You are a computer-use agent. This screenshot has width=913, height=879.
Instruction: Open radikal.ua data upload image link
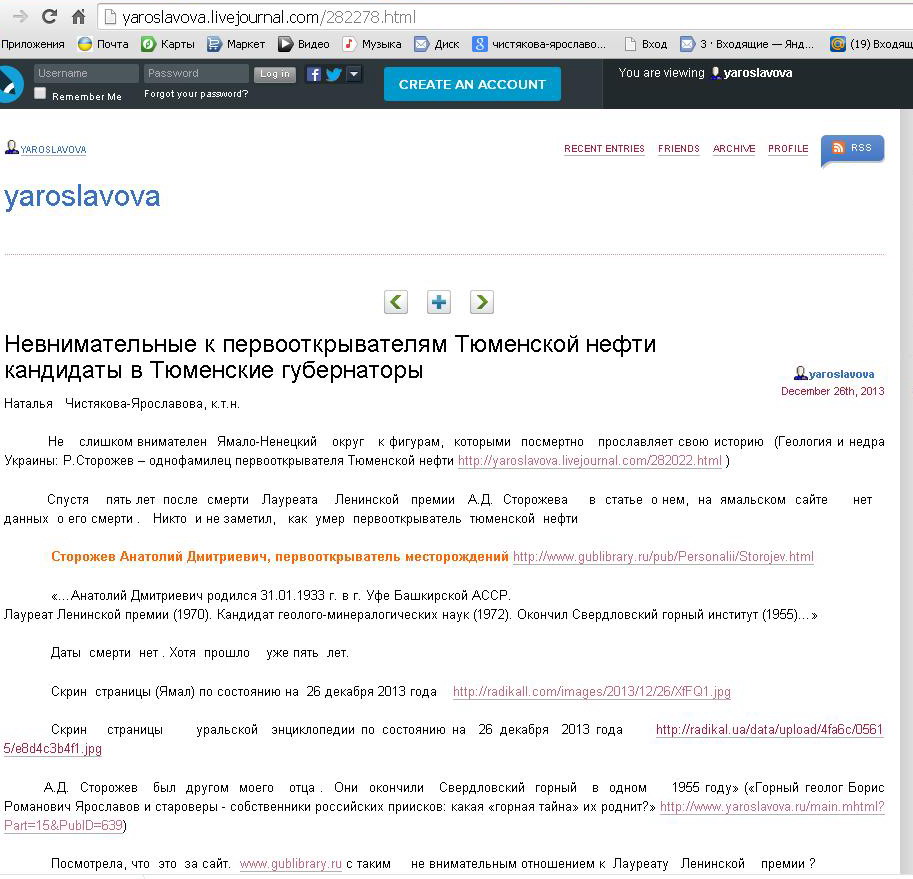[769, 730]
